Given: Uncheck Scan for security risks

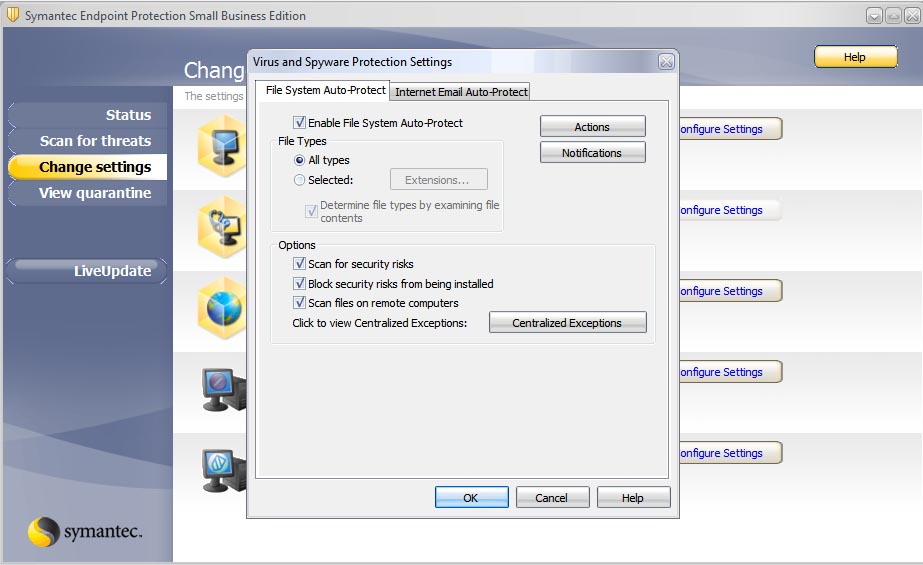Looking at the screenshot, I should [x=299, y=264].
